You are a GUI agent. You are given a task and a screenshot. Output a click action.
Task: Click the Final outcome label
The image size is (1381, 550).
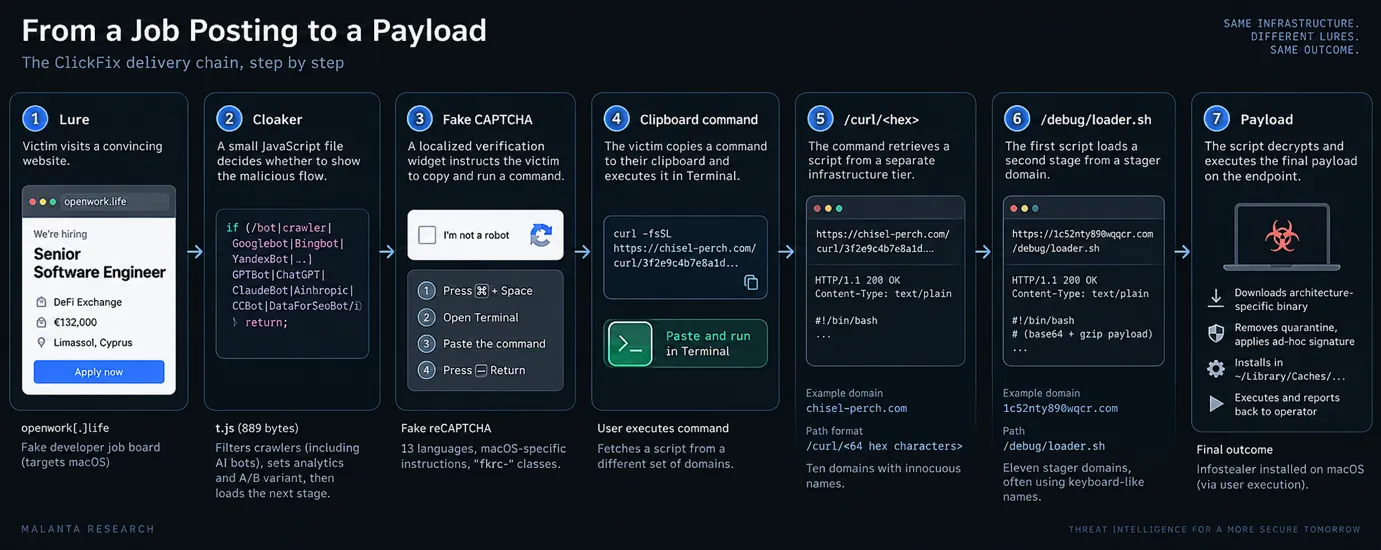click(1235, 450)
